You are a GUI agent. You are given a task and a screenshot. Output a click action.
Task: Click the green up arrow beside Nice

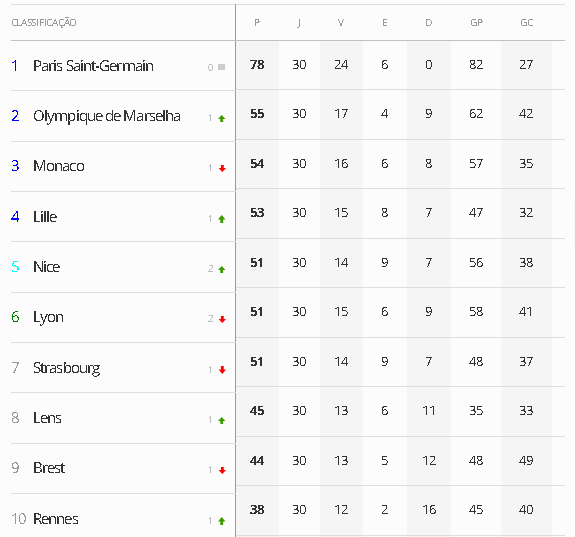[221, 270]
